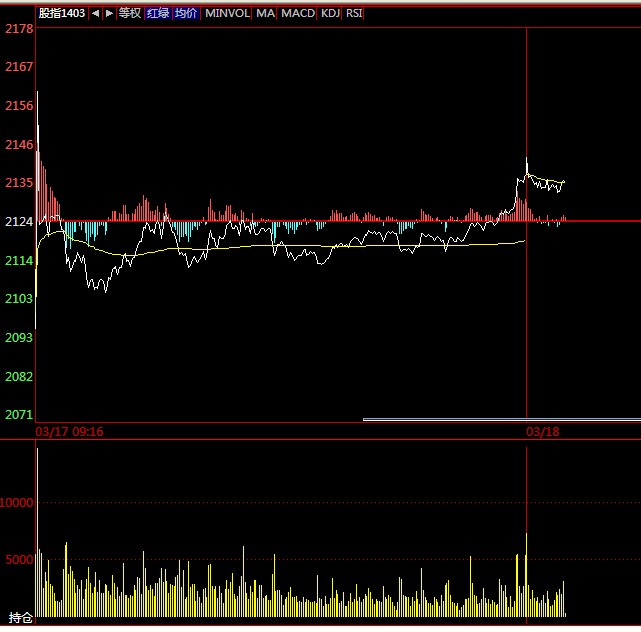This screenshot has height=632, width=641.
Task: Toggle the 等权 equal-weight option
Action: pyautogui.click(x=130, y=13)
